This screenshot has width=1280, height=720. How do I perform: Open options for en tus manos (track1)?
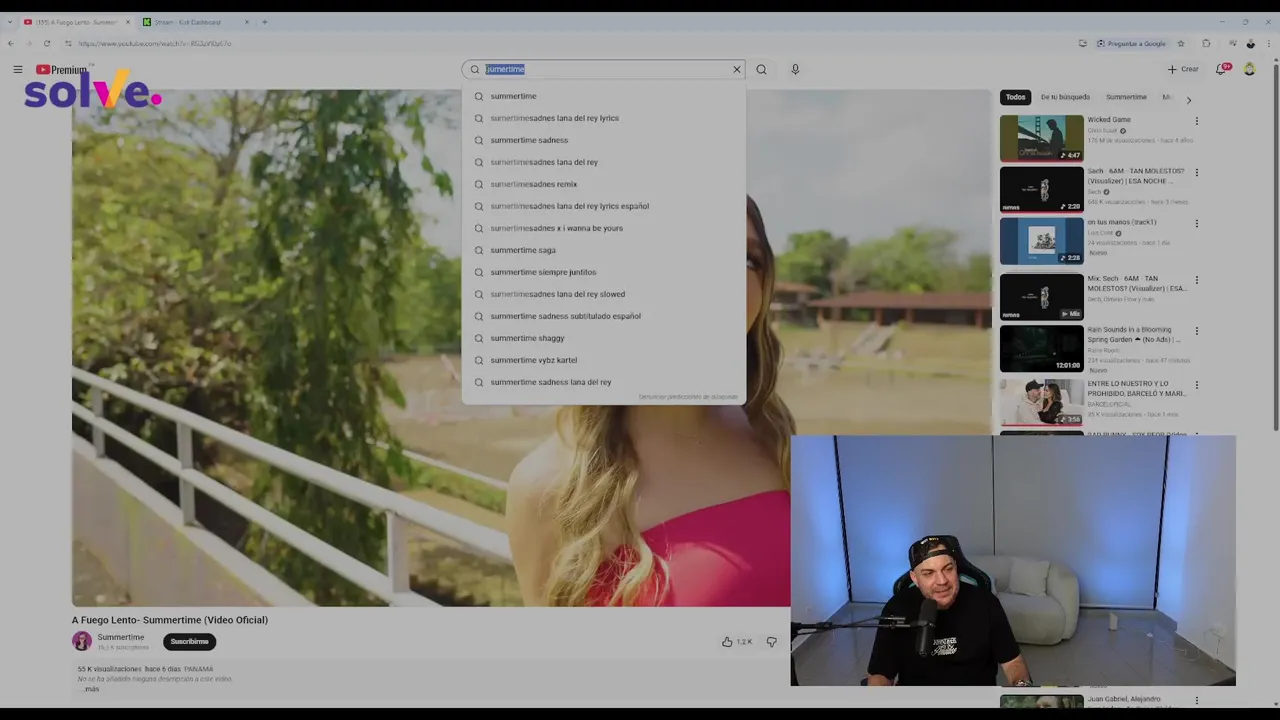(x=1196, y=224)
